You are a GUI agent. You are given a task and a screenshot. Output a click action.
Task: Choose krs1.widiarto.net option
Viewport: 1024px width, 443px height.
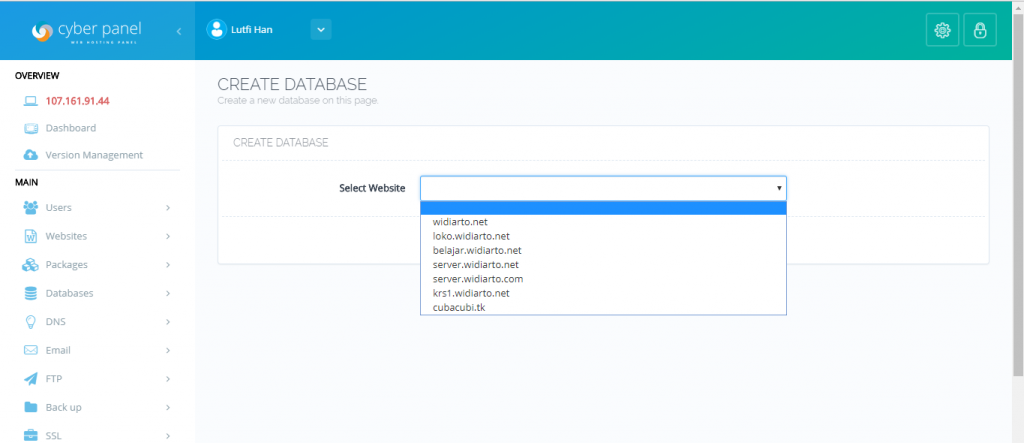point(603,293)
